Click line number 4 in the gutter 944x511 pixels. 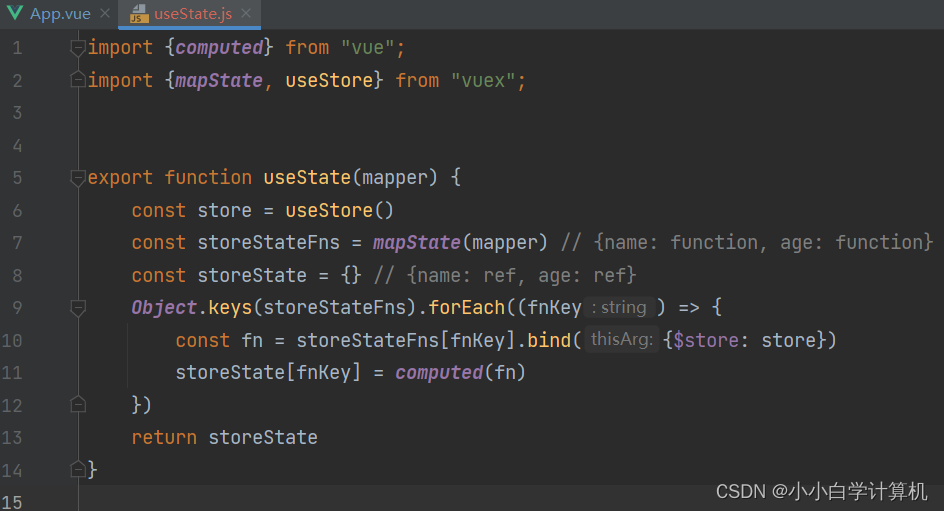click(17, 146)
